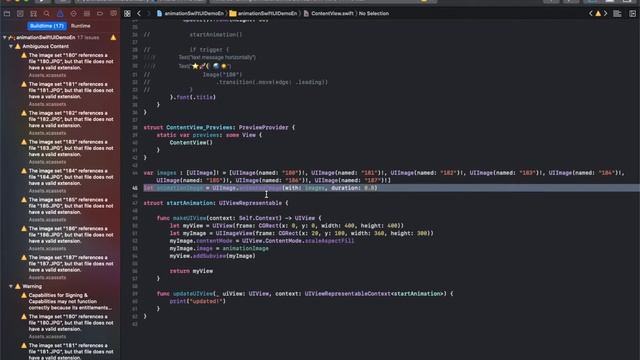Select the Issue navigator triangle icon

pyautogui.click(x=60, y=13)
